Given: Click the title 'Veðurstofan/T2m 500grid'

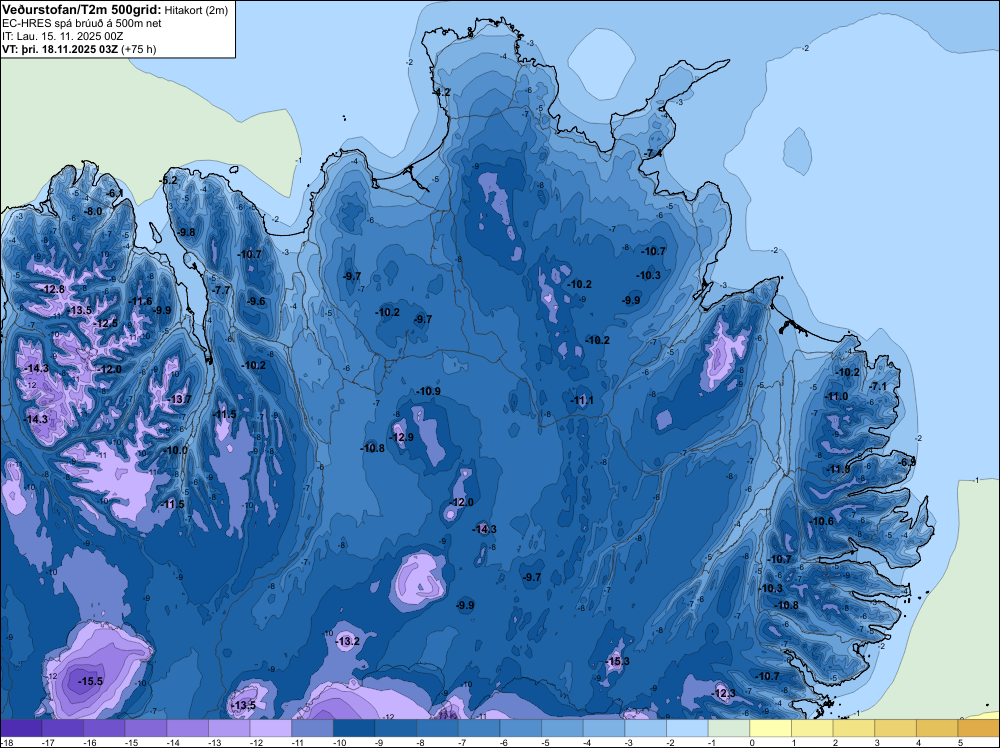Looking at the screenshot, I should 81,9.
